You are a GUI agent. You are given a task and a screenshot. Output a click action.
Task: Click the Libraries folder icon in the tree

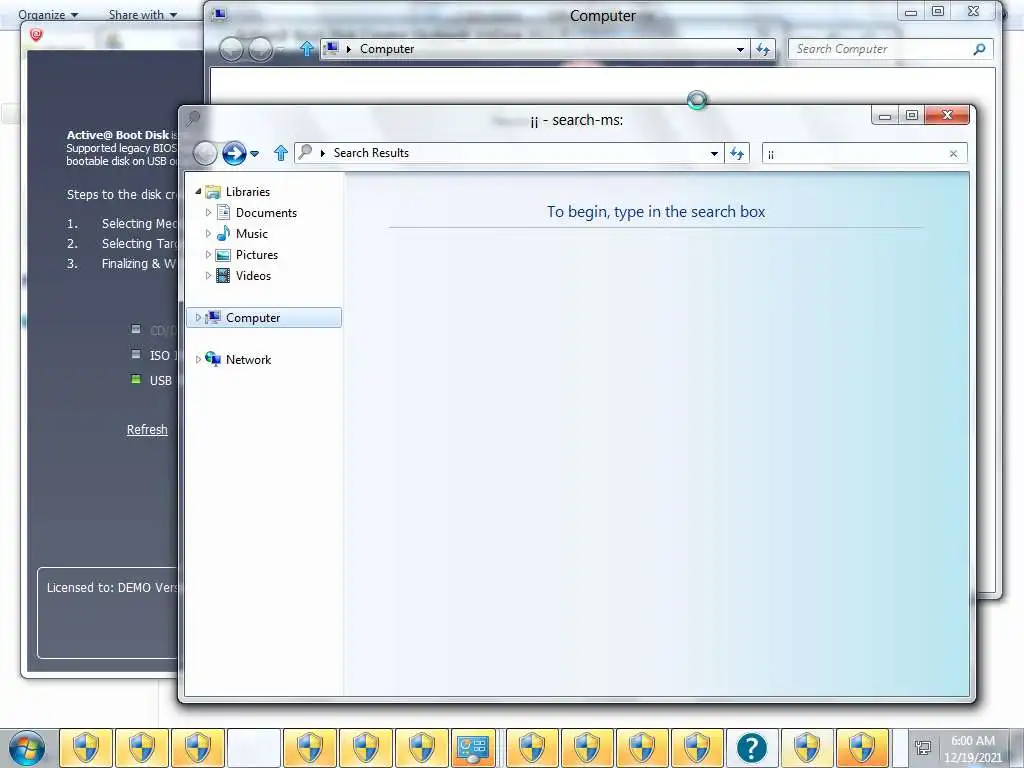point(213,191)
